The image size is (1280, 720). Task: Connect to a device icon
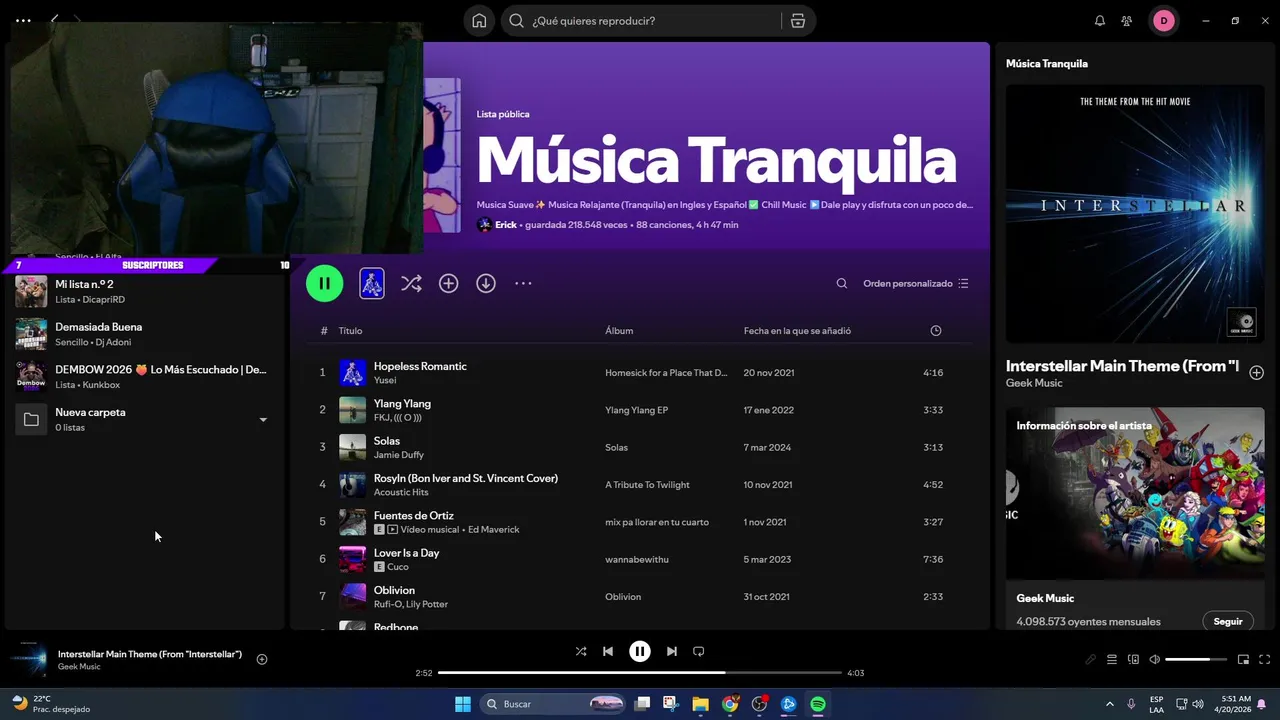click(x=1133, y=659)
